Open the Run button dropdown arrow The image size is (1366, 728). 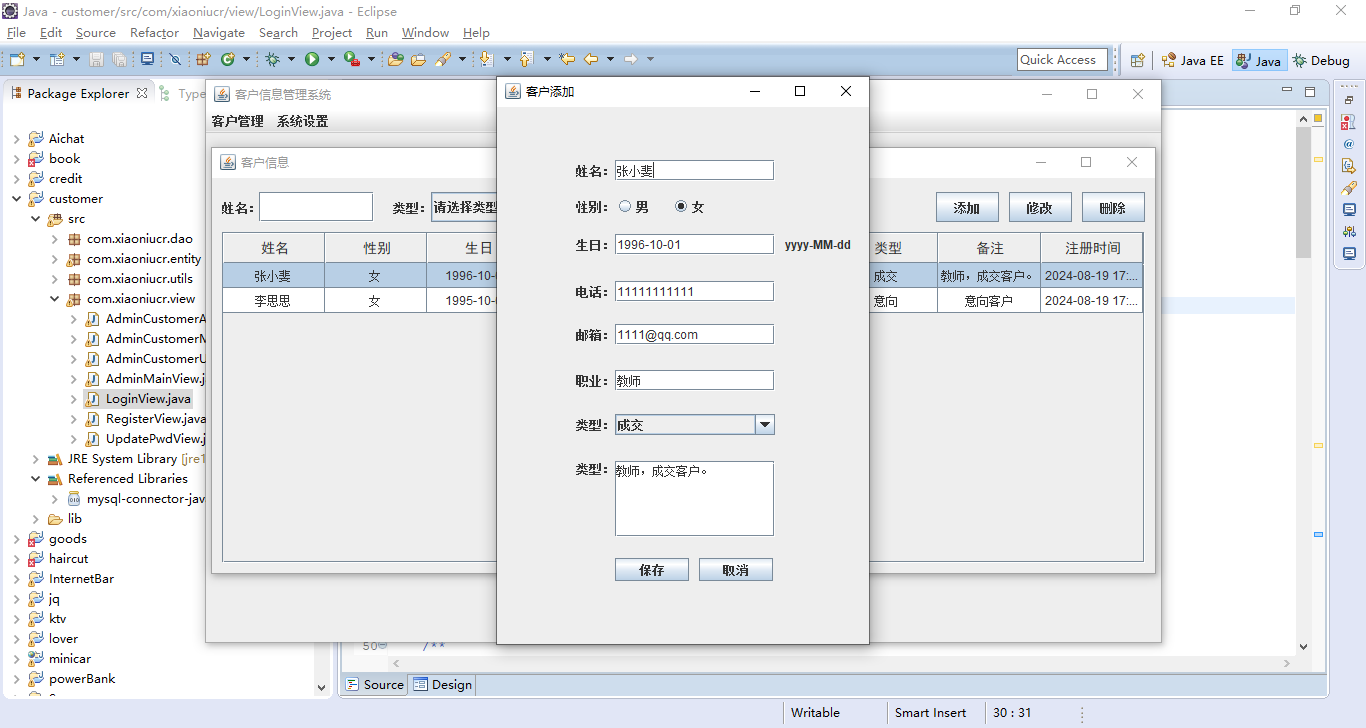[x=330, y=60]
